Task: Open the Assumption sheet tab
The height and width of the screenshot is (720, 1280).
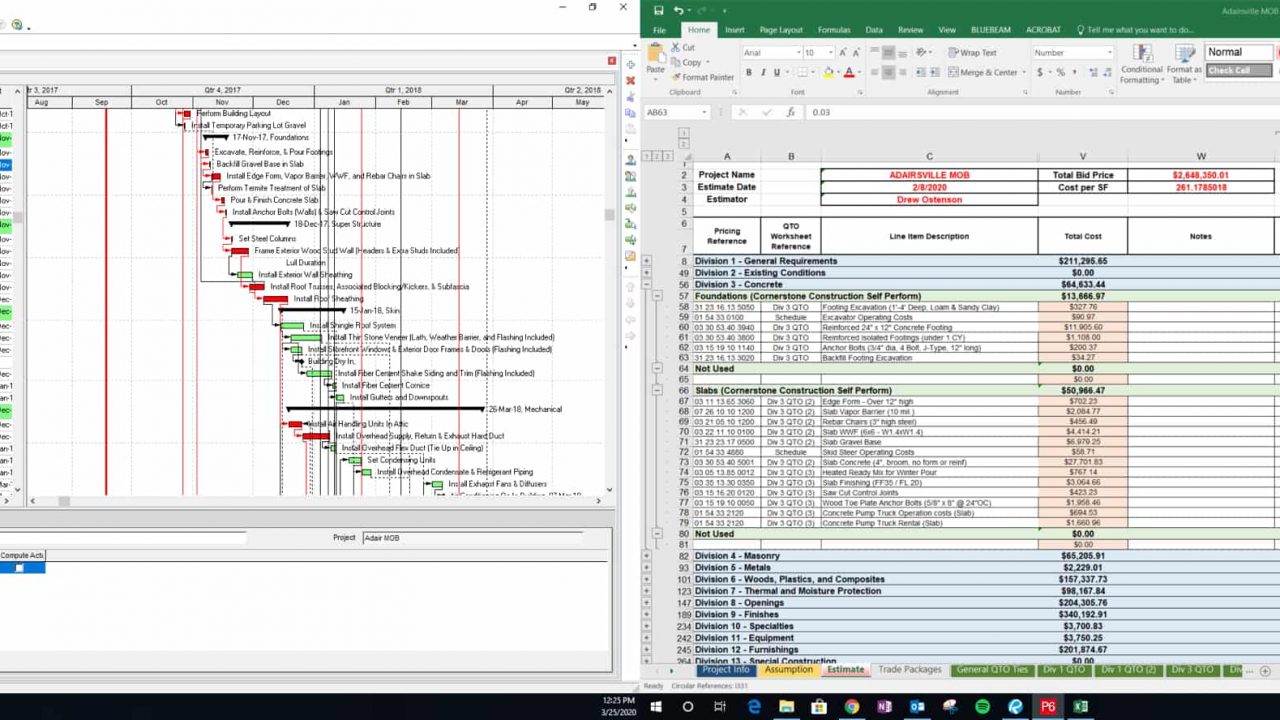Action: click(789, 670)
